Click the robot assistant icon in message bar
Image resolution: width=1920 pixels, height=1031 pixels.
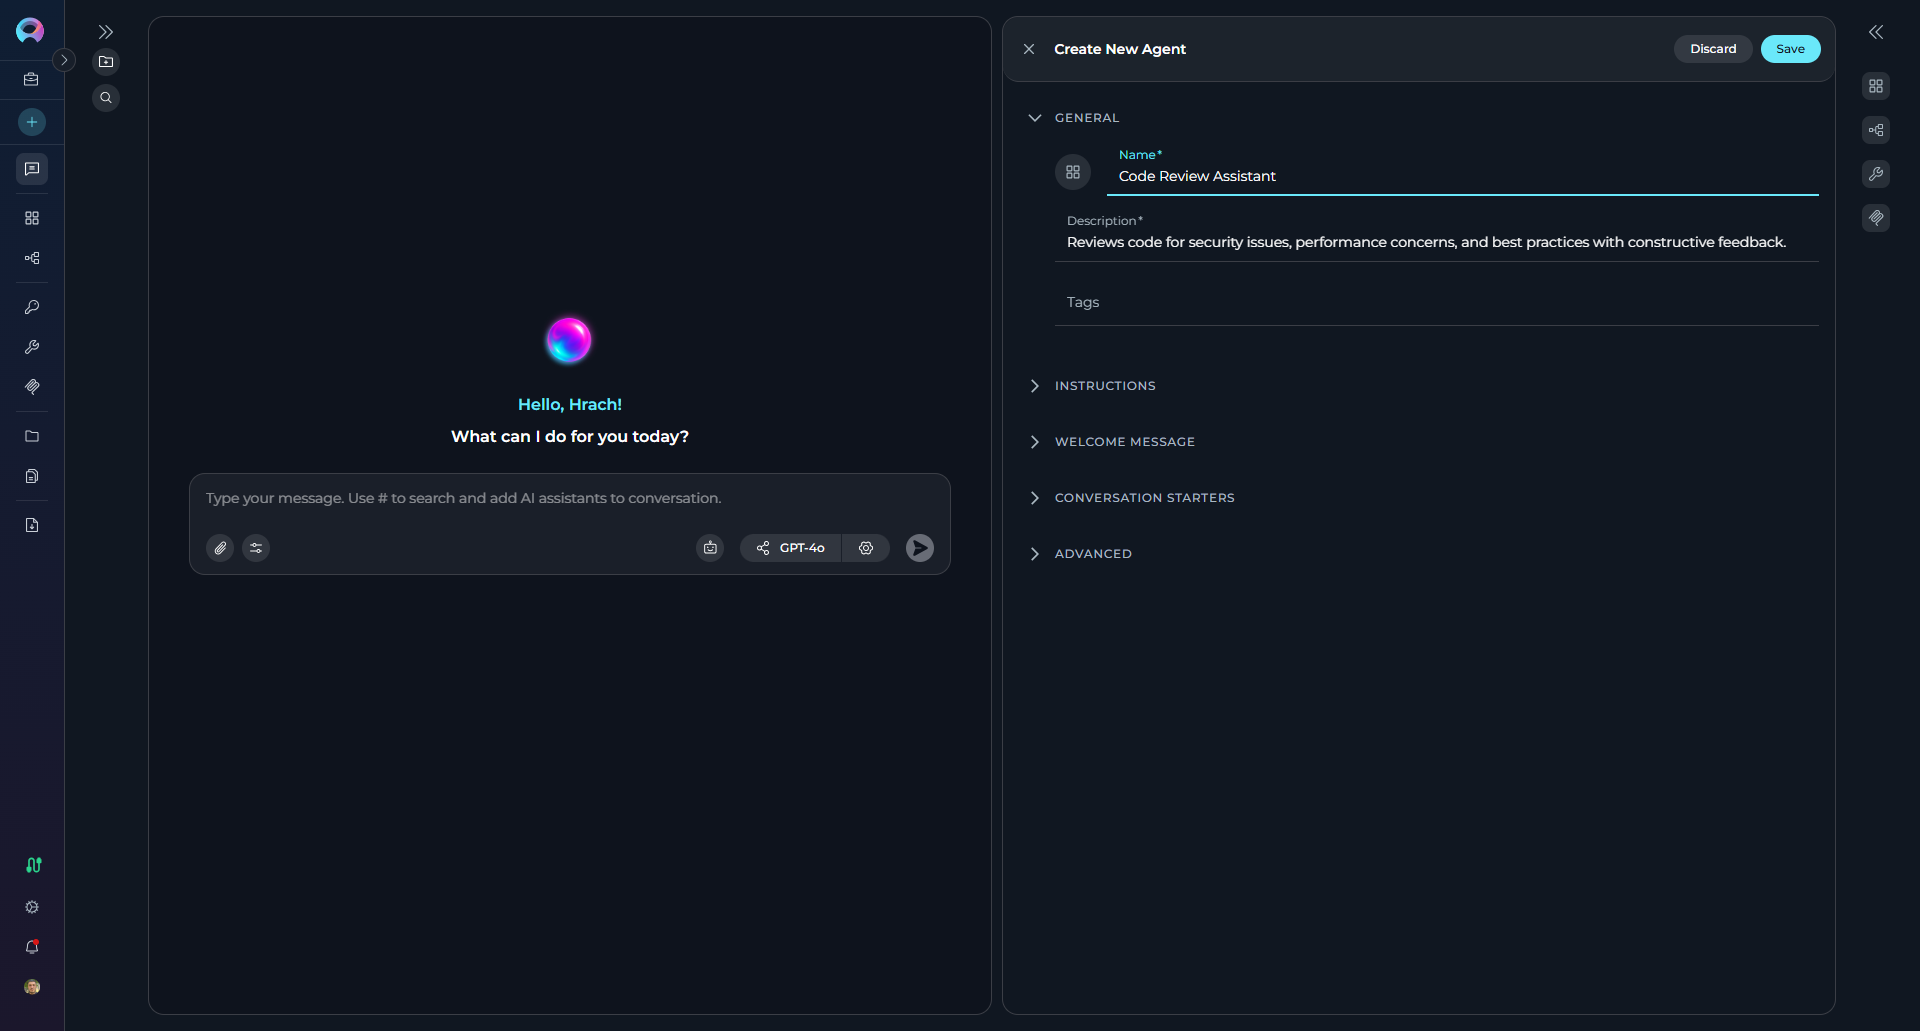pos(710,548)
